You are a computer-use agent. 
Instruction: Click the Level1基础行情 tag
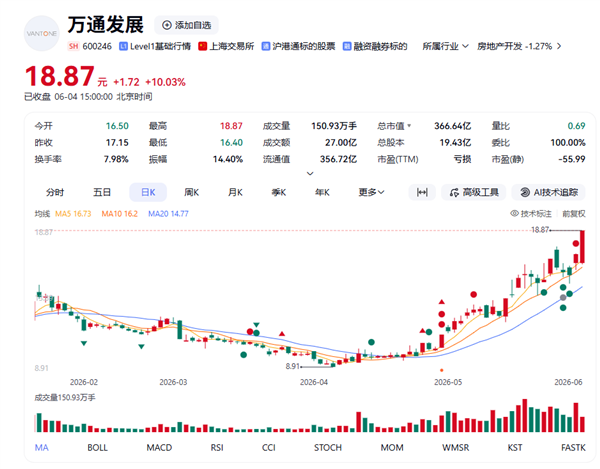click(x=155, y=46)
